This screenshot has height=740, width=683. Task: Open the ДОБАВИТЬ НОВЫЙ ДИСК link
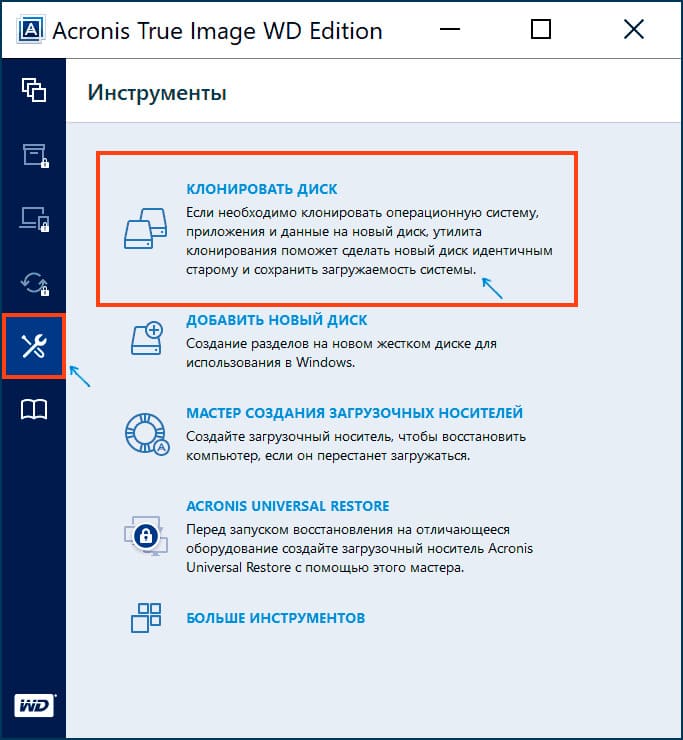tap(277, 320)
